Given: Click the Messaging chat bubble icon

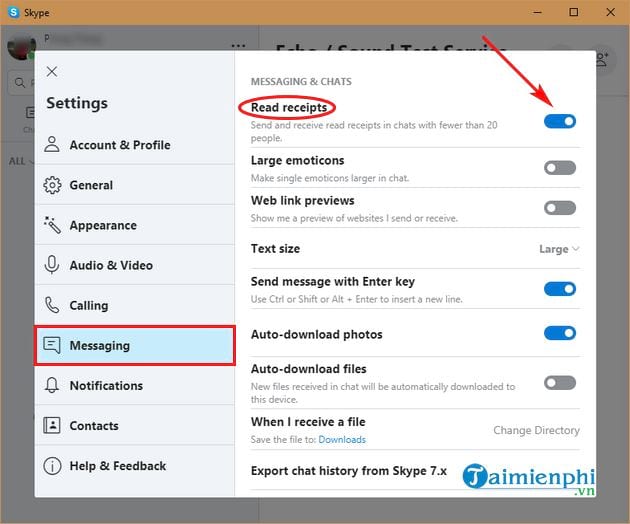Looking at the screenshot, I should 52,345.
